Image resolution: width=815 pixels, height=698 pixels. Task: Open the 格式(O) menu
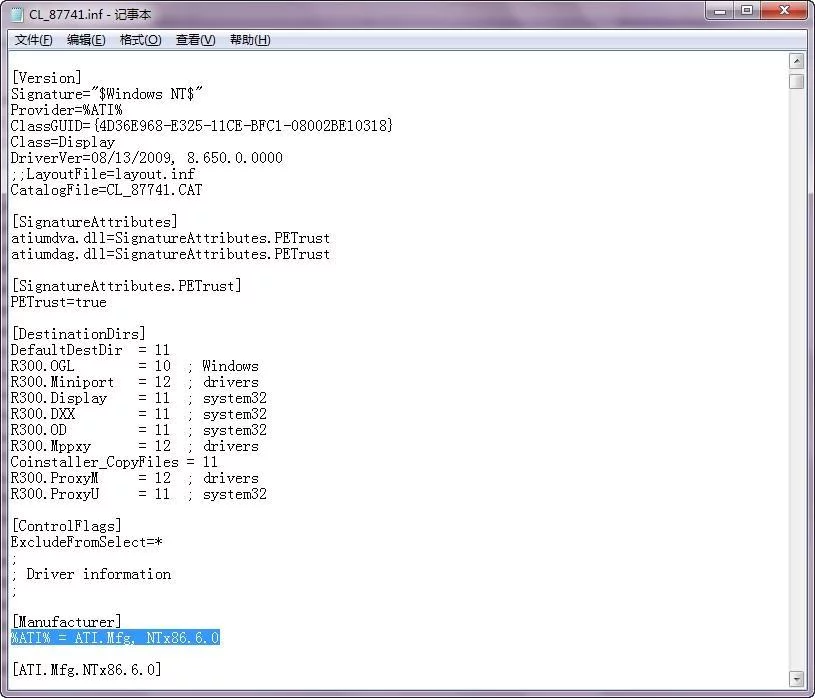pyautogui.click(x=140, y=40)
